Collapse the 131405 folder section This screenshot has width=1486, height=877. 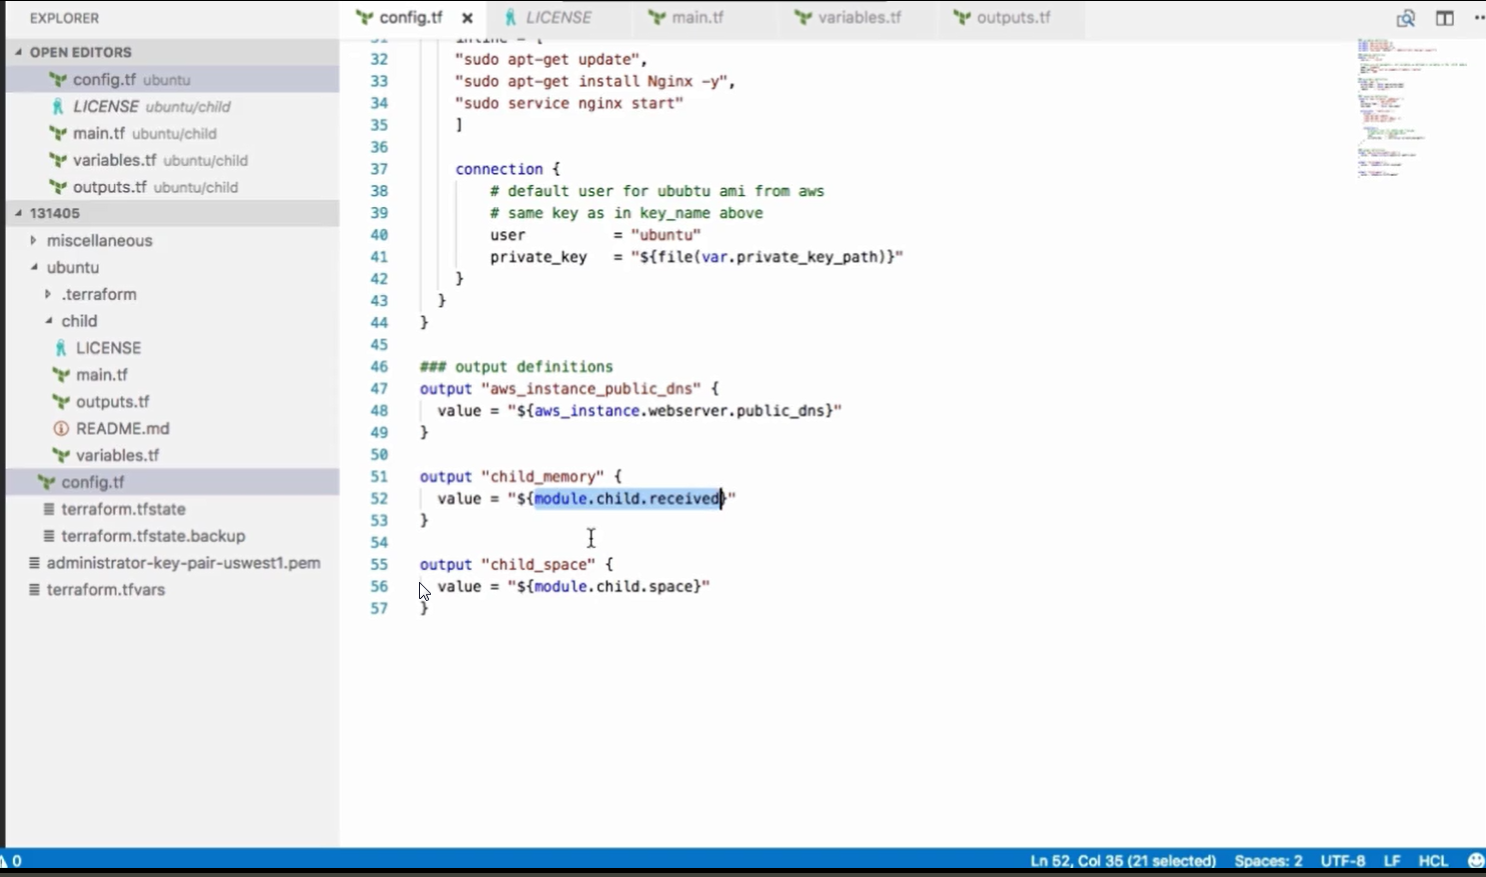point(172,213)
